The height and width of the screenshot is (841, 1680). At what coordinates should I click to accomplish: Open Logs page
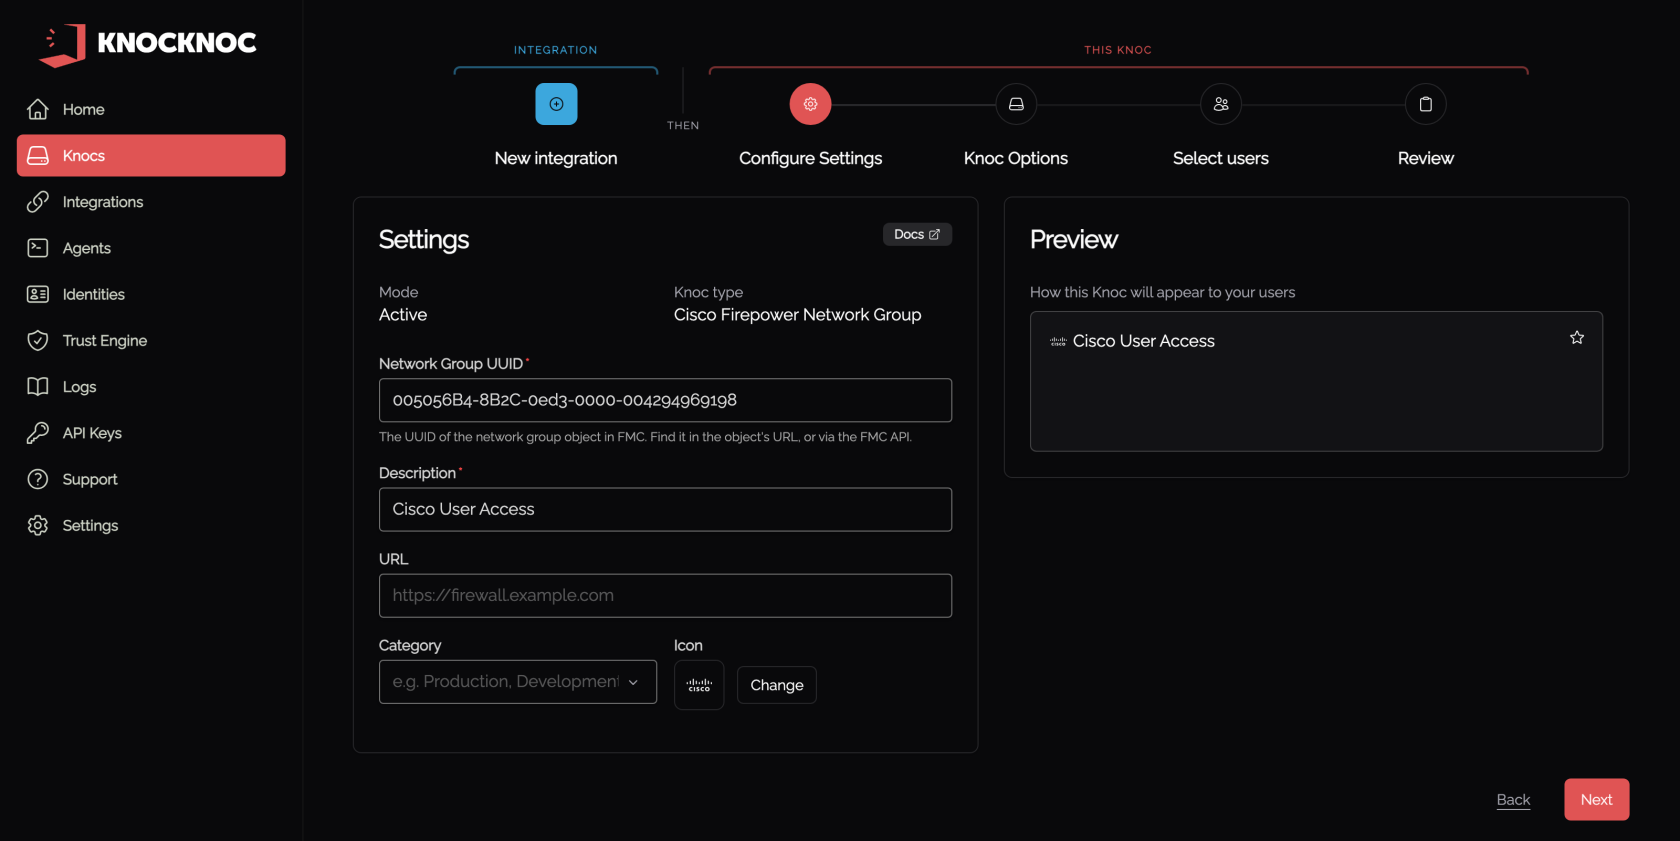pos(151,387)
